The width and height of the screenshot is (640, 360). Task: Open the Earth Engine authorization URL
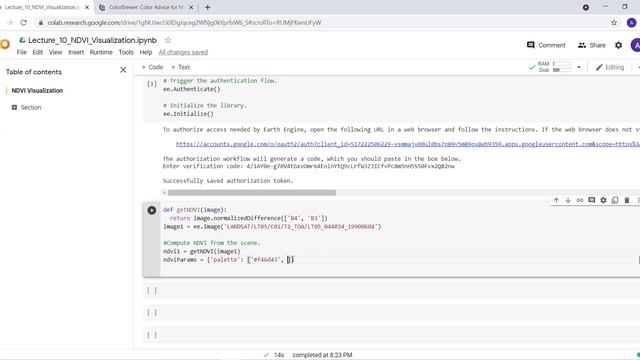[x=408, y=144]
